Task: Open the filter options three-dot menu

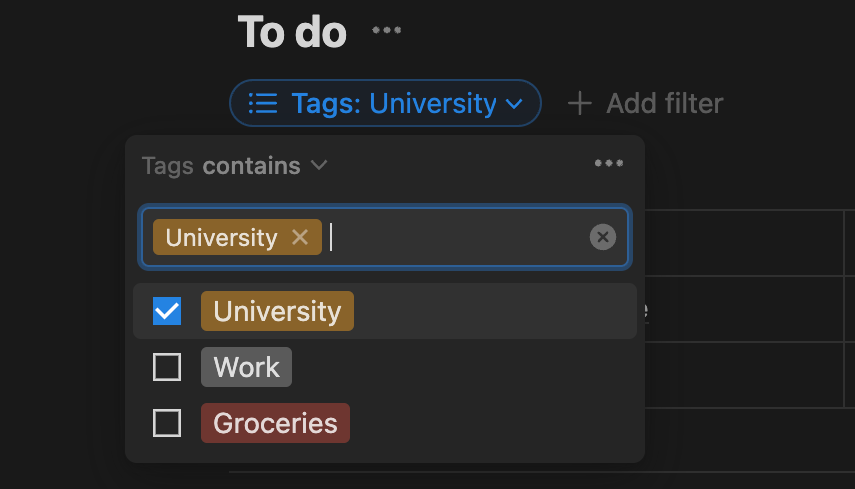Action: [x=609, y=164]
